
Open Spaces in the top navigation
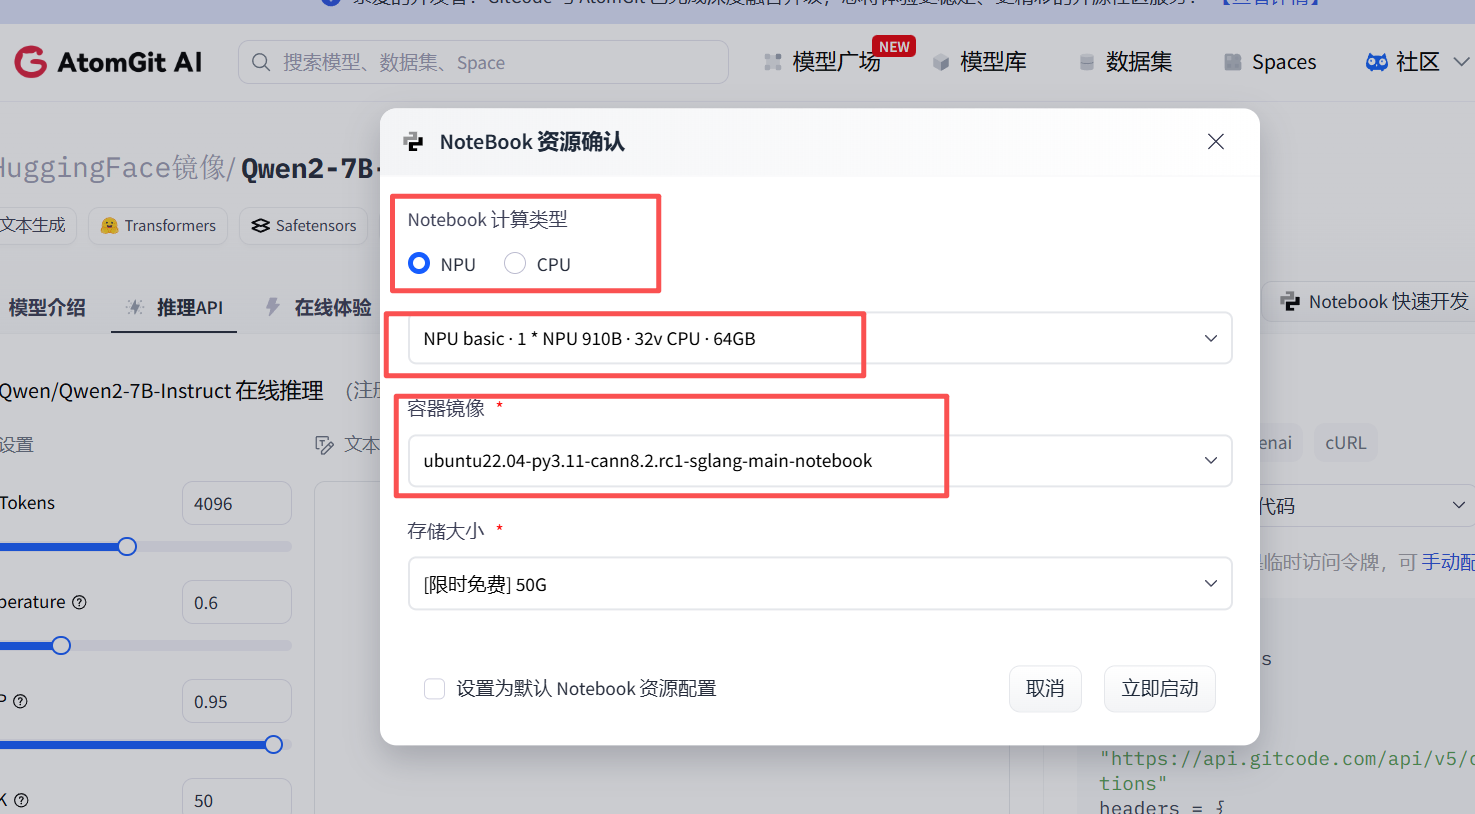[x=1284, y=62]
